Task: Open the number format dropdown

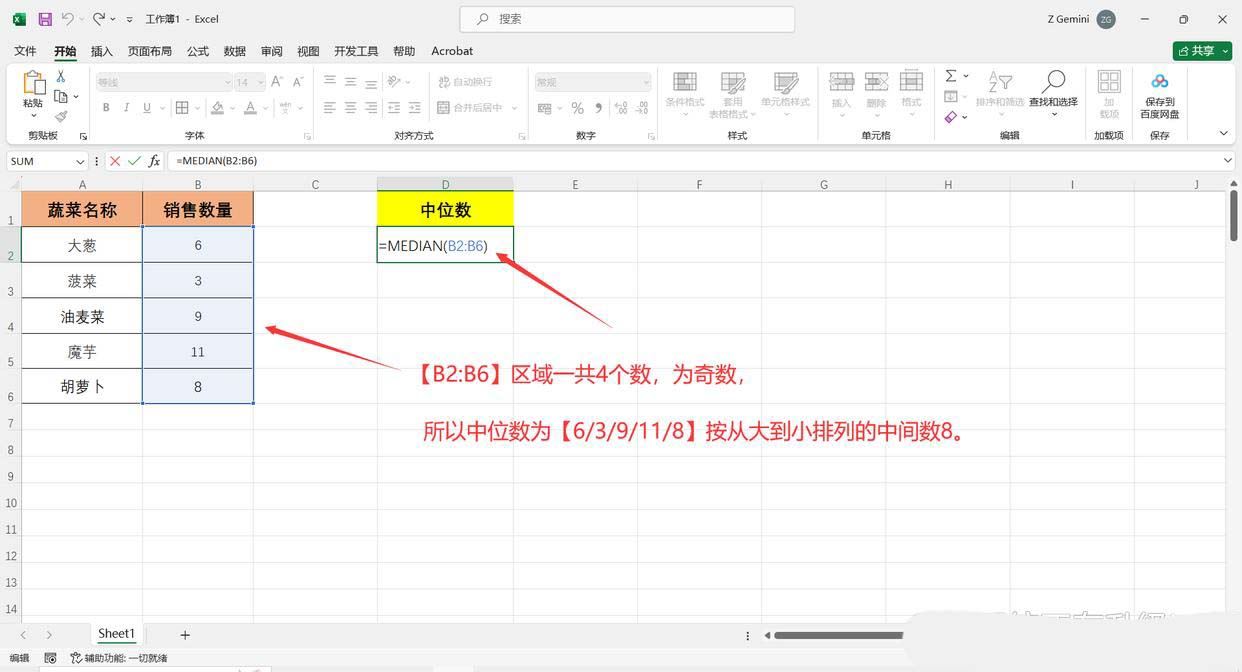Action: (646, 82)
